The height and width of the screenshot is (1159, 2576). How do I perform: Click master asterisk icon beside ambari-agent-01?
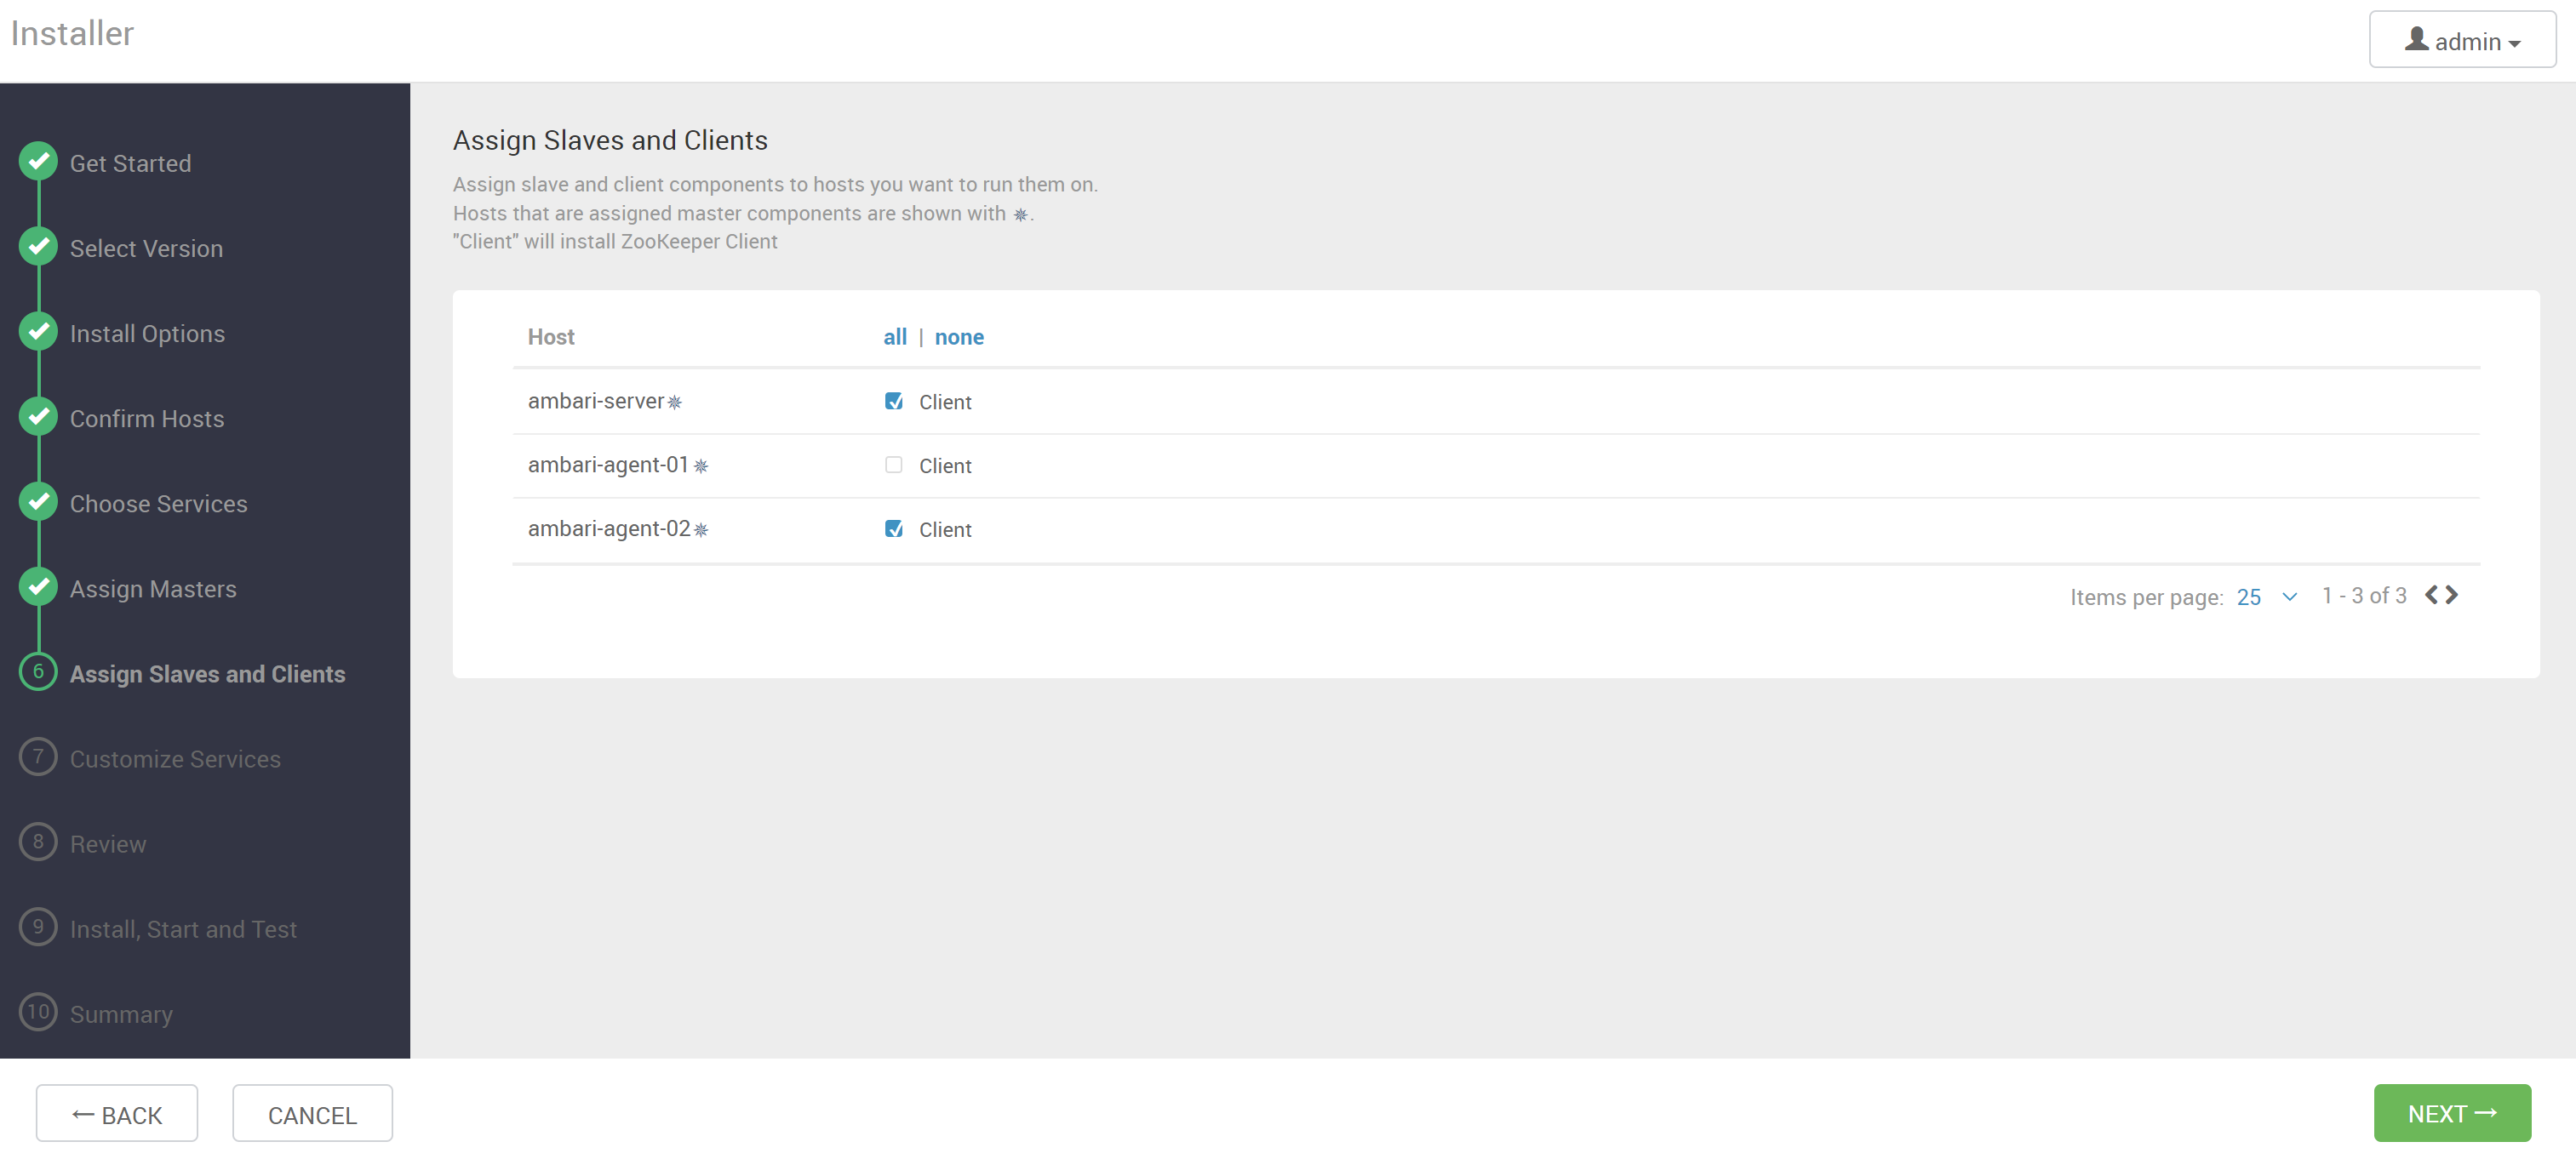click(701, 466)
